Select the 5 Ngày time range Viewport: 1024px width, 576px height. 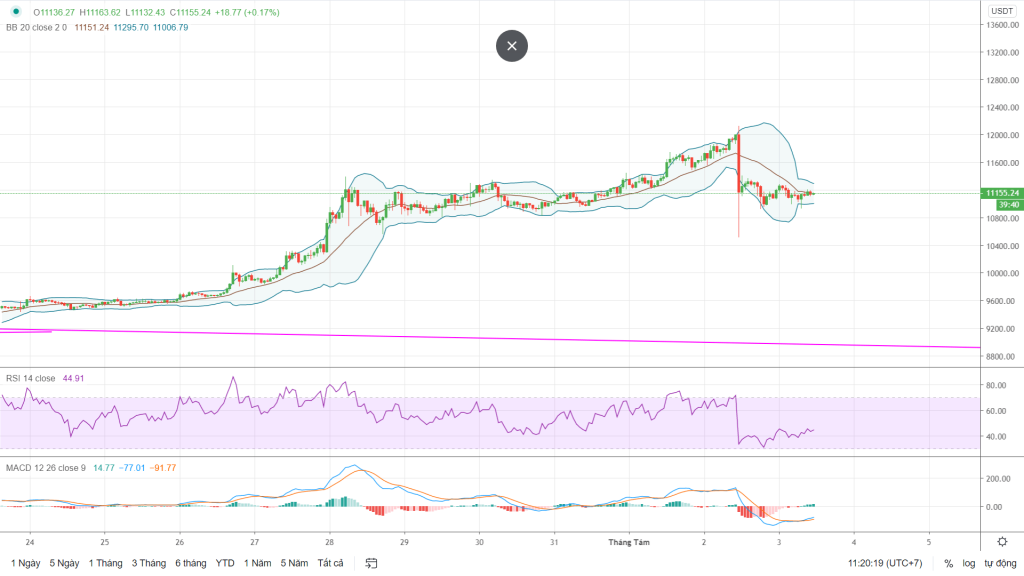pos(64,563)
